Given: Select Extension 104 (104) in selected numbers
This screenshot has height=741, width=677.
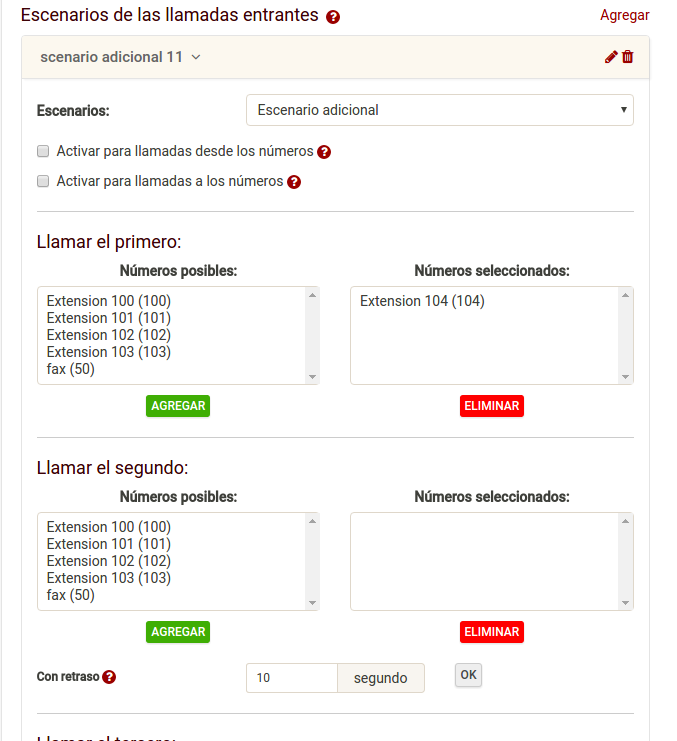Looking at the screenshot, I should [422, 301].
